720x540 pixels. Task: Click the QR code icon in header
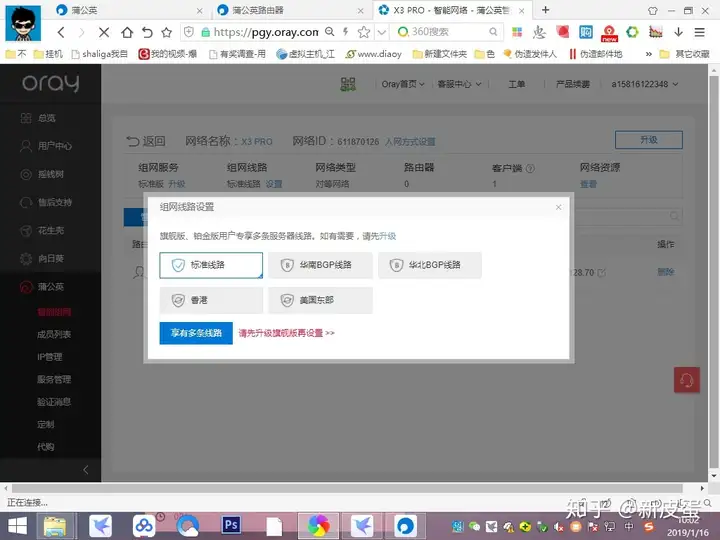(348, 84)
